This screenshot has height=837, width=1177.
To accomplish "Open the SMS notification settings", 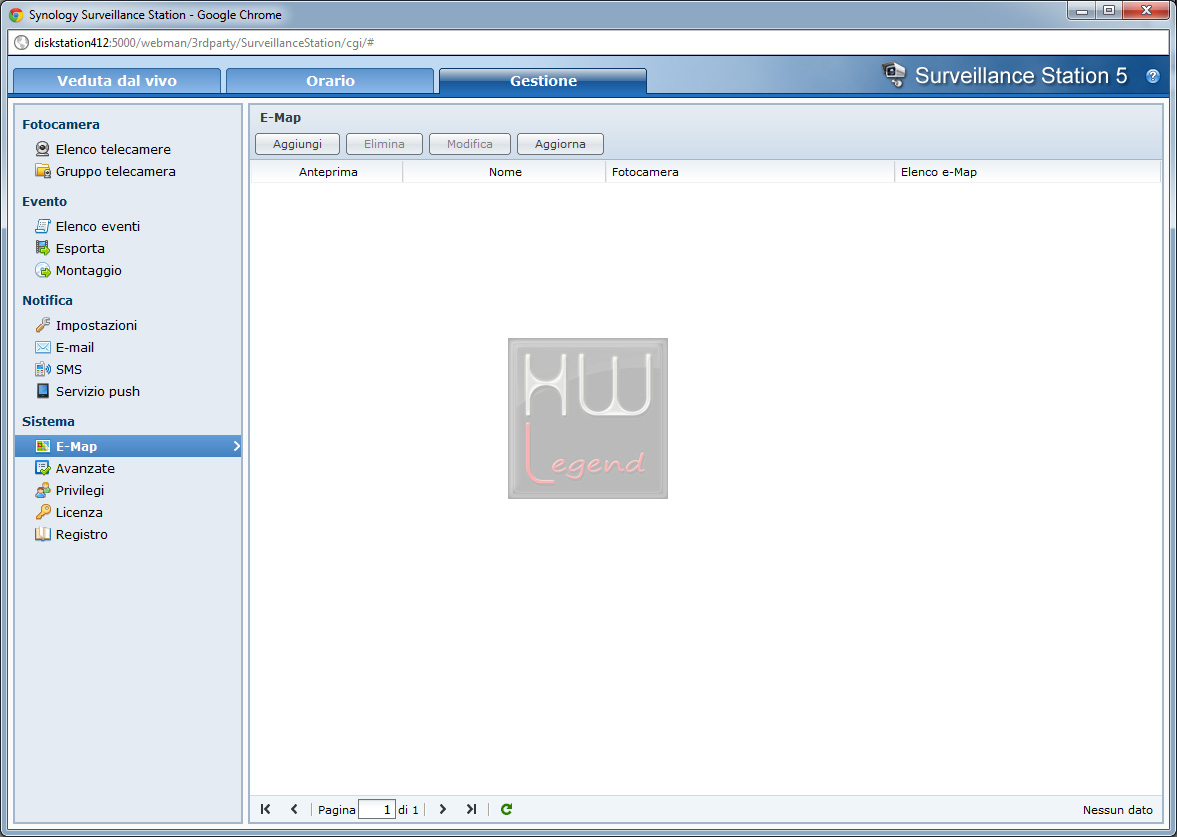I will [69, 369].
